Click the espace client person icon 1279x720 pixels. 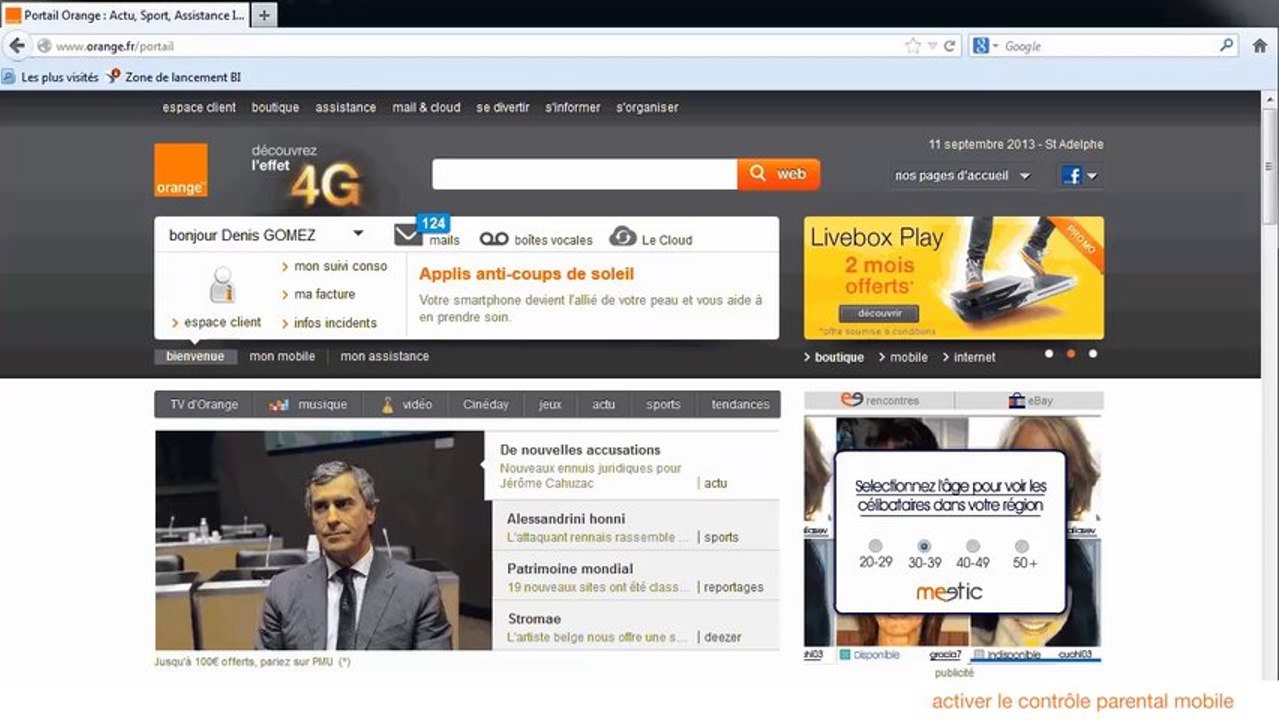[x=222, y=286]
